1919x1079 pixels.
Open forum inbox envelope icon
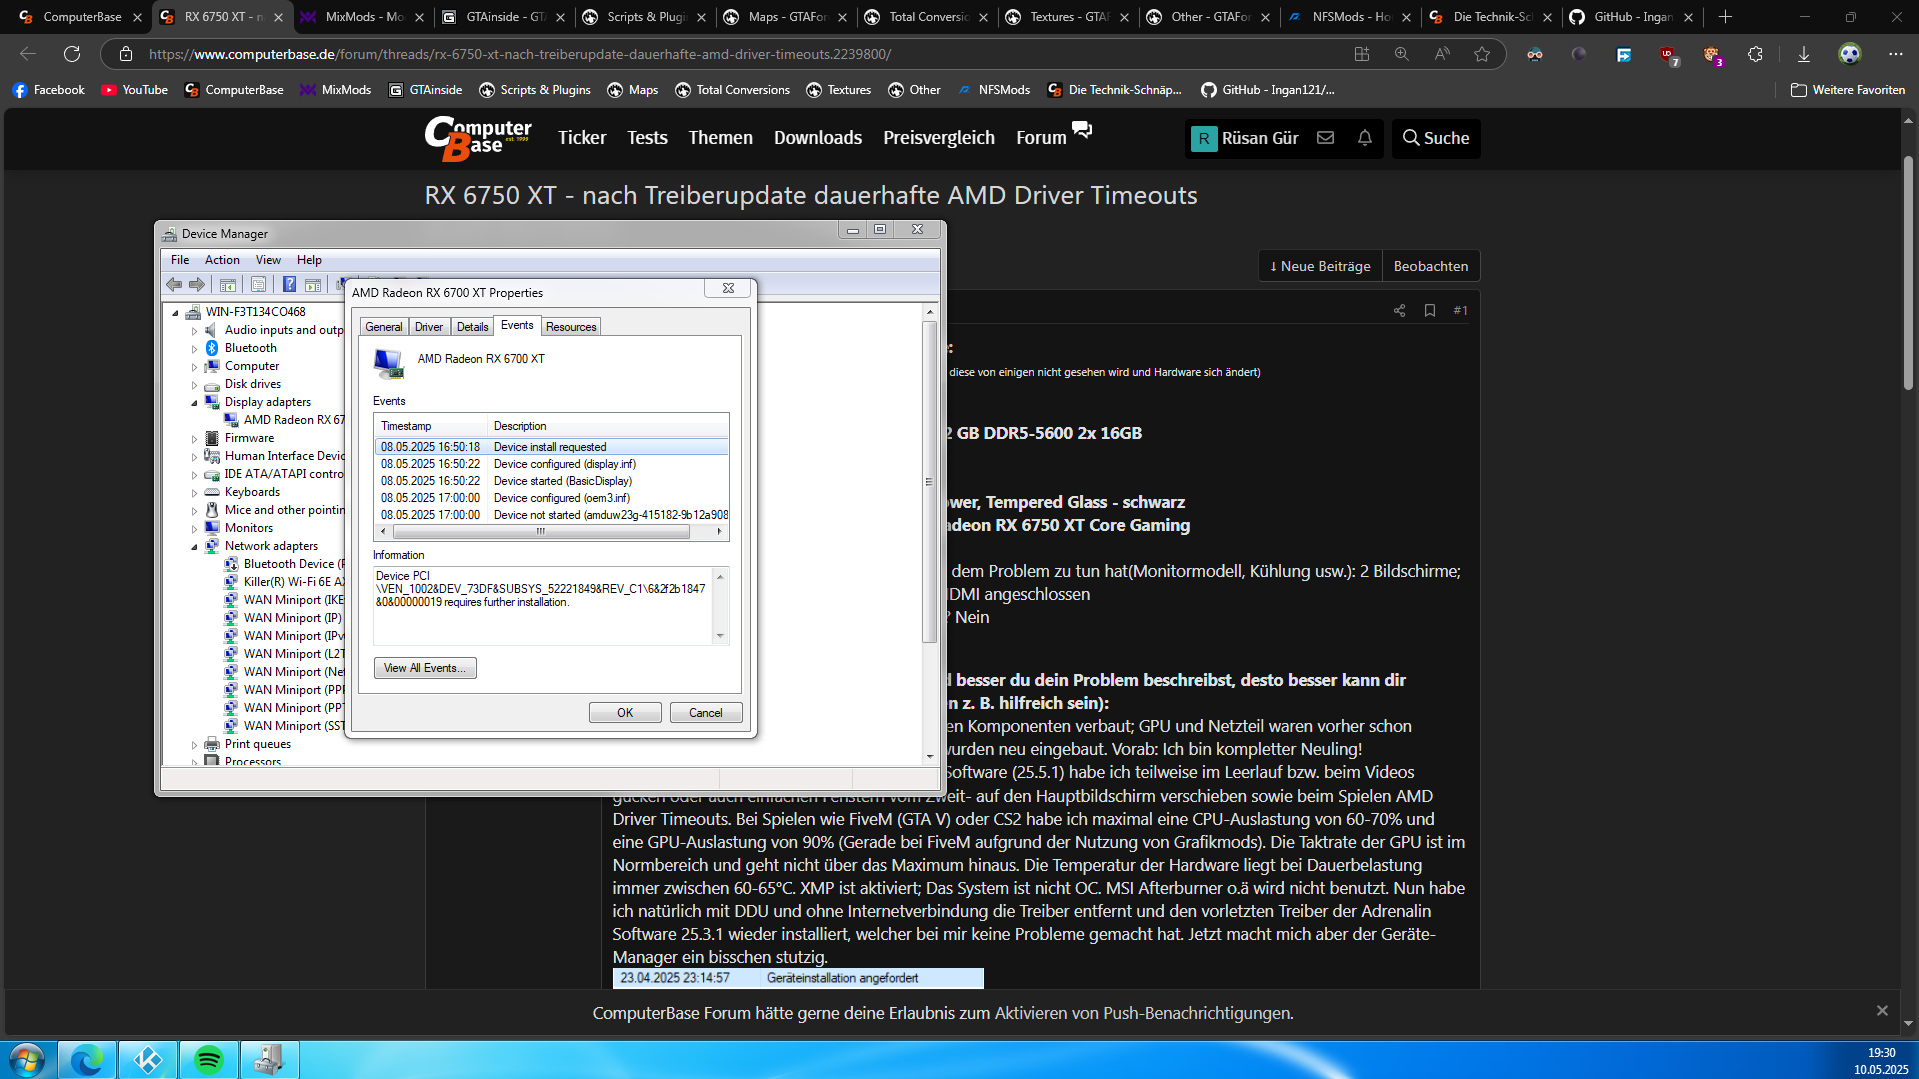point(1326,138)
